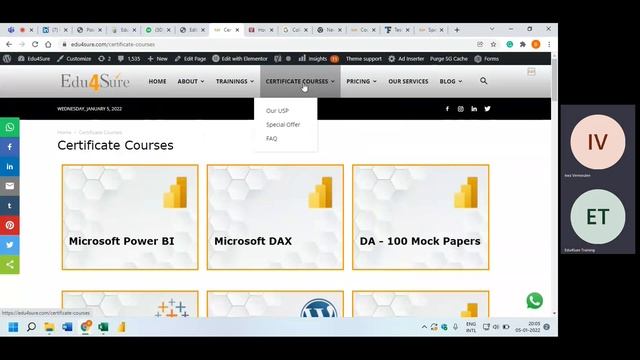
Task: Expand the BLOG menu
Action: click(451, 81)
